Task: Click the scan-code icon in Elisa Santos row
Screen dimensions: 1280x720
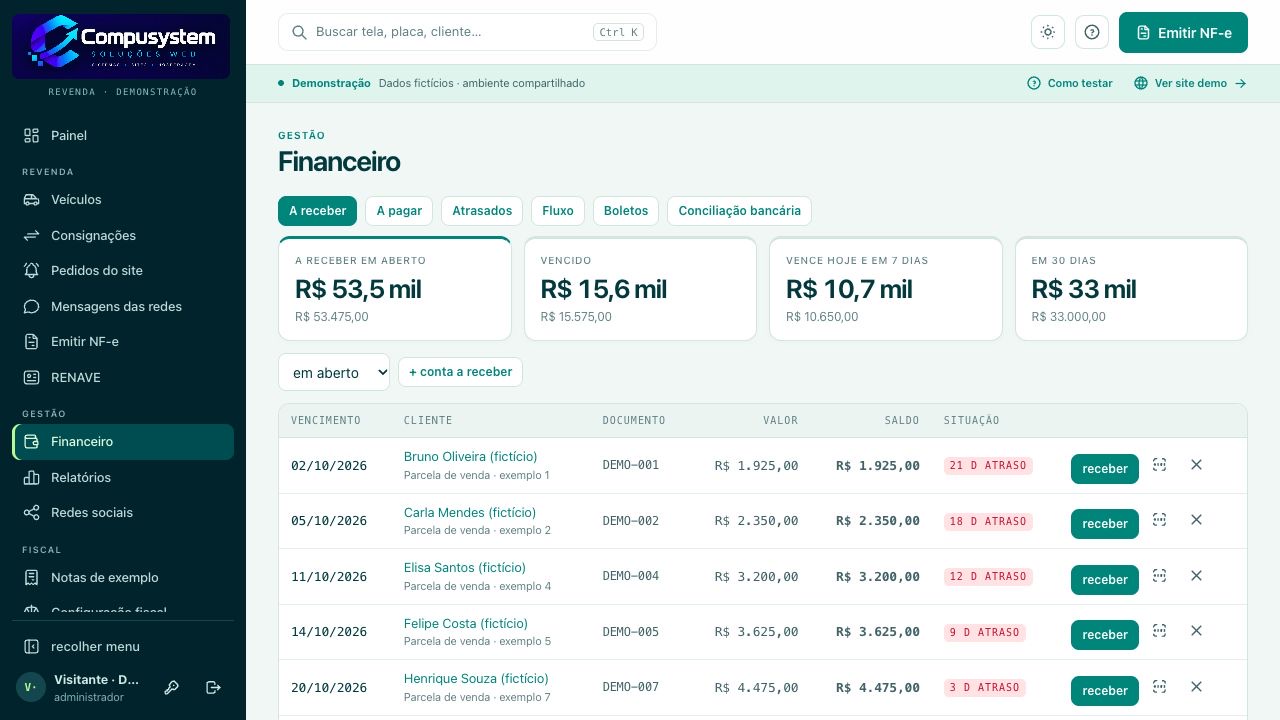Action: click(x=1159, y=576)
